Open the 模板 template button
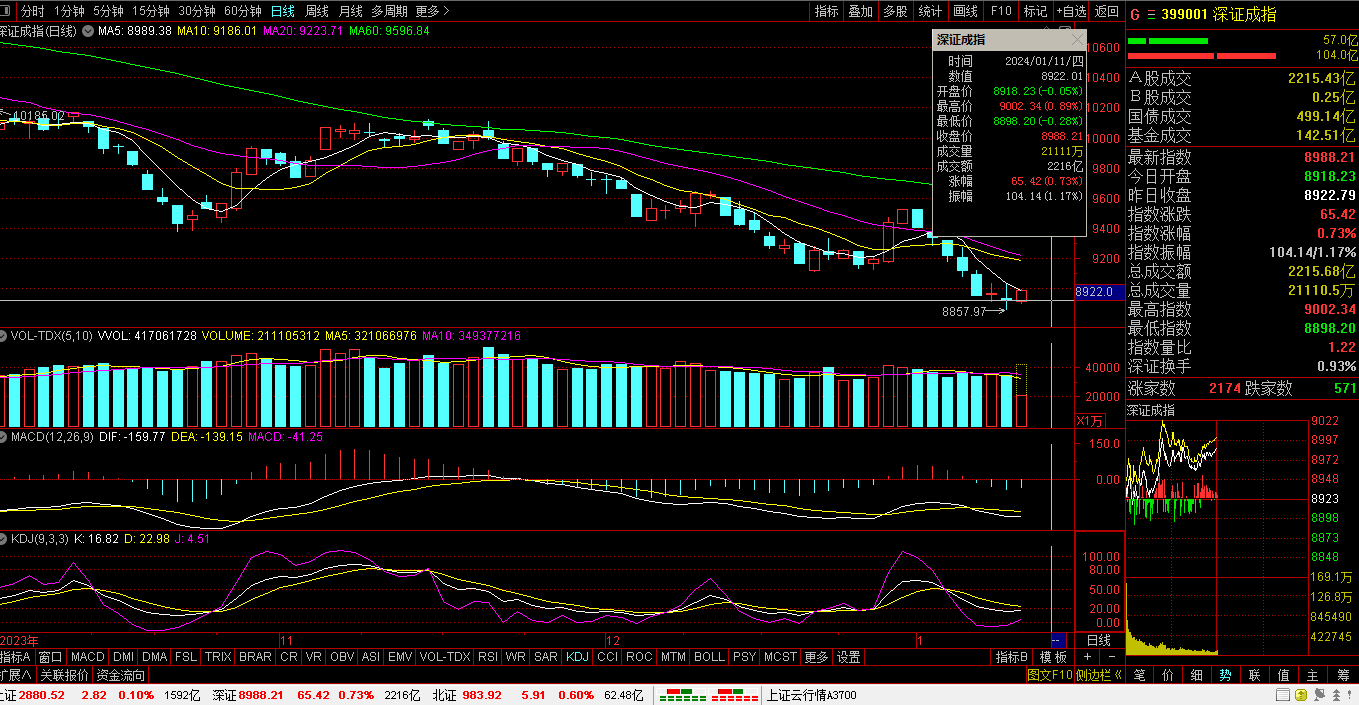Screen dimensions: 1359x705 (x=1053, y=657)
